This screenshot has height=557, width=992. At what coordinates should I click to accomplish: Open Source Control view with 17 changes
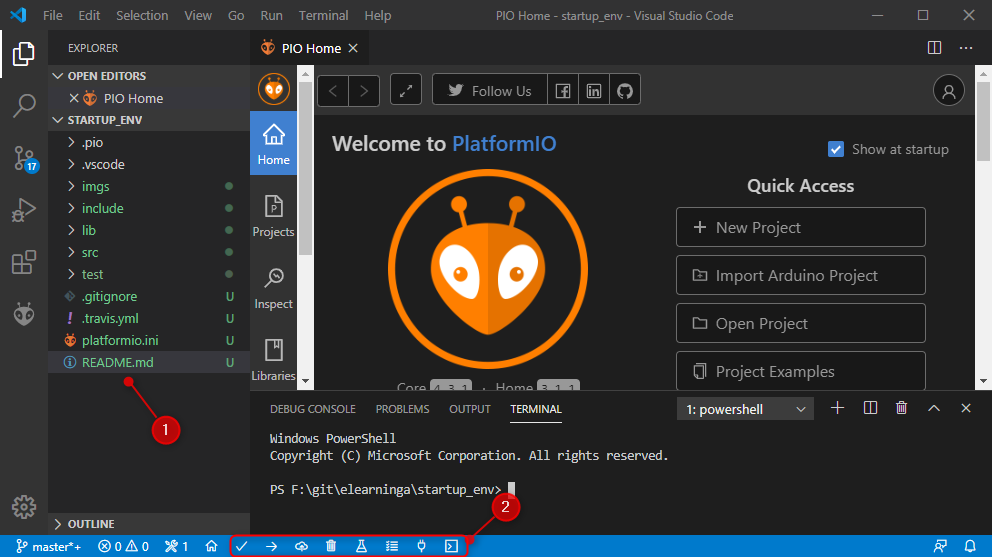[25, 158]
